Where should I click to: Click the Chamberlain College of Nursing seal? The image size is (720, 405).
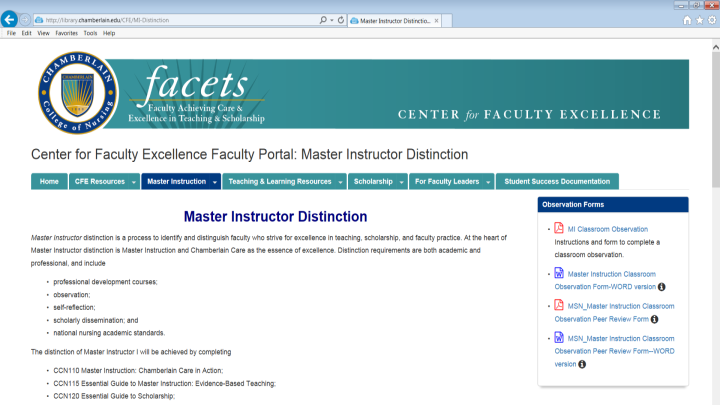click(x=78, y=93)
